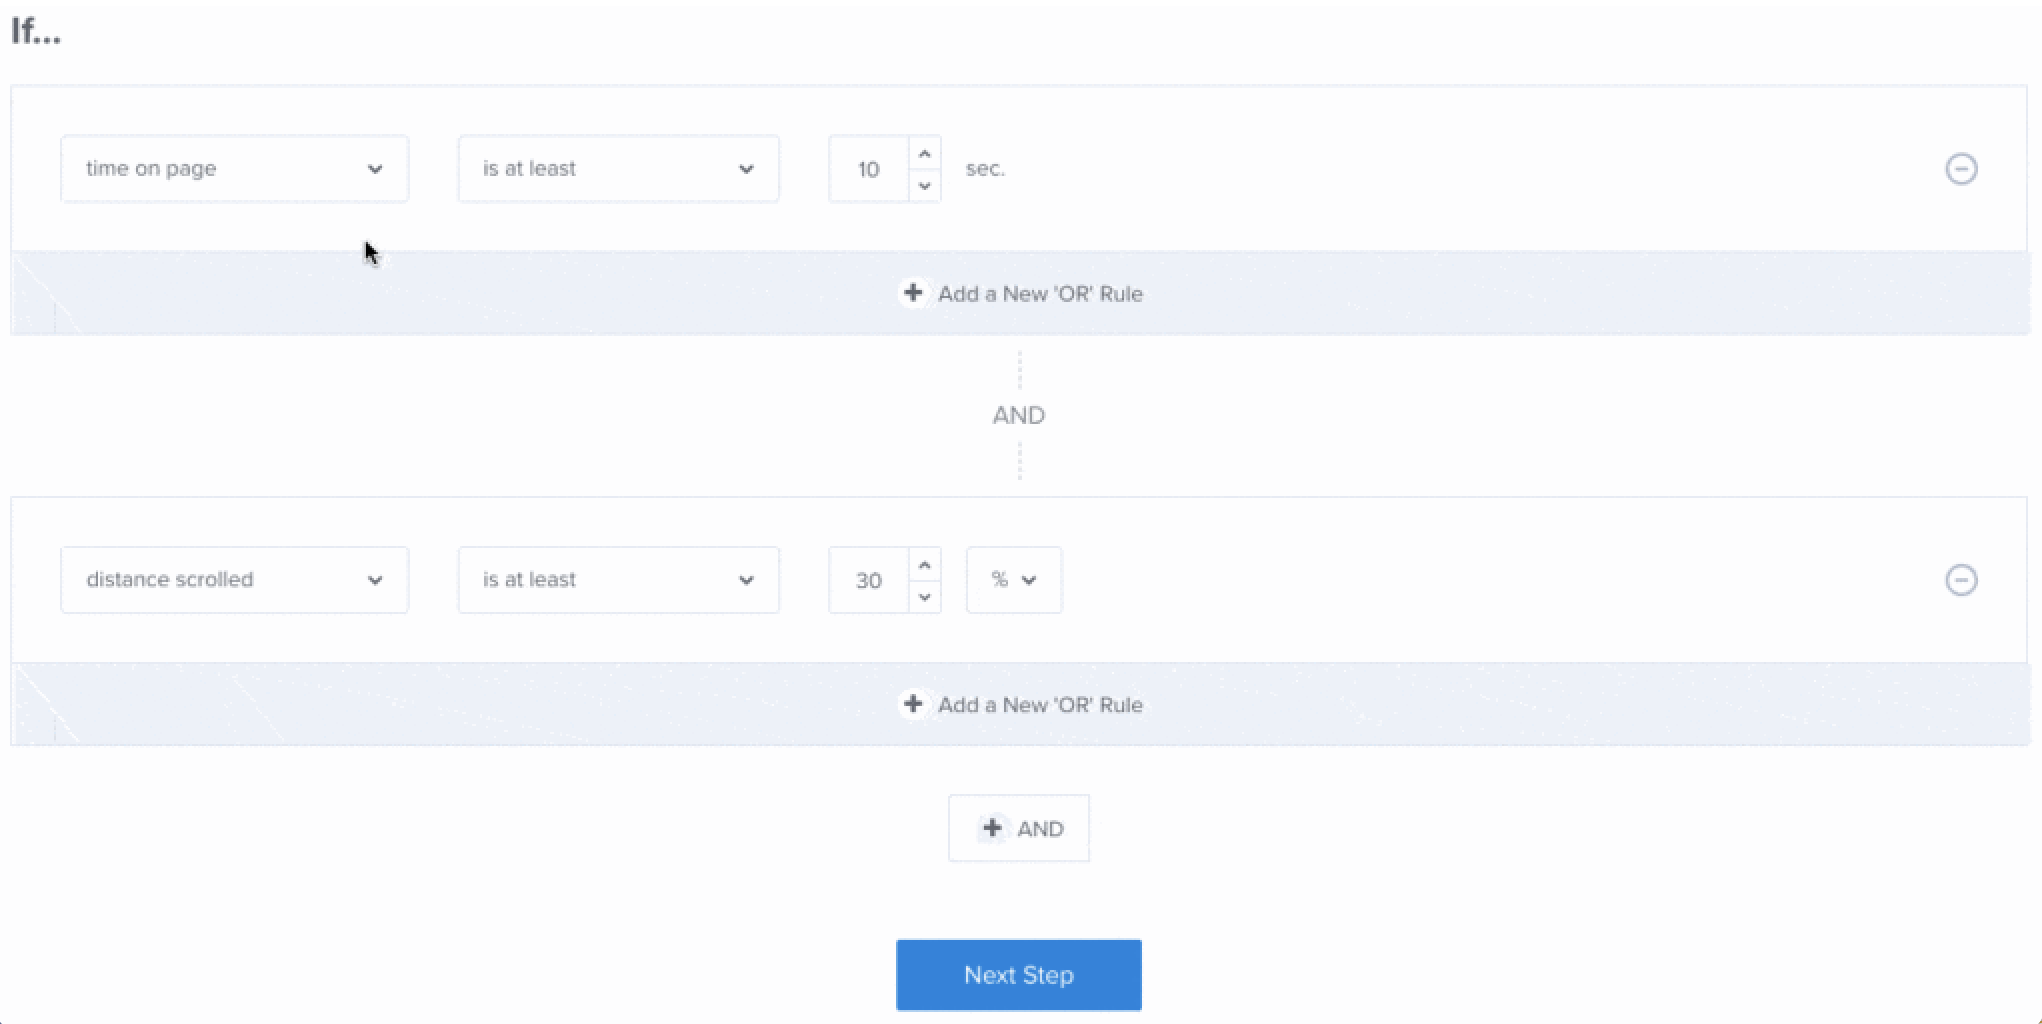The image size is (2042, 1024).
Task: Remove the distance scrolled rule
Action: pos(1960,580)
